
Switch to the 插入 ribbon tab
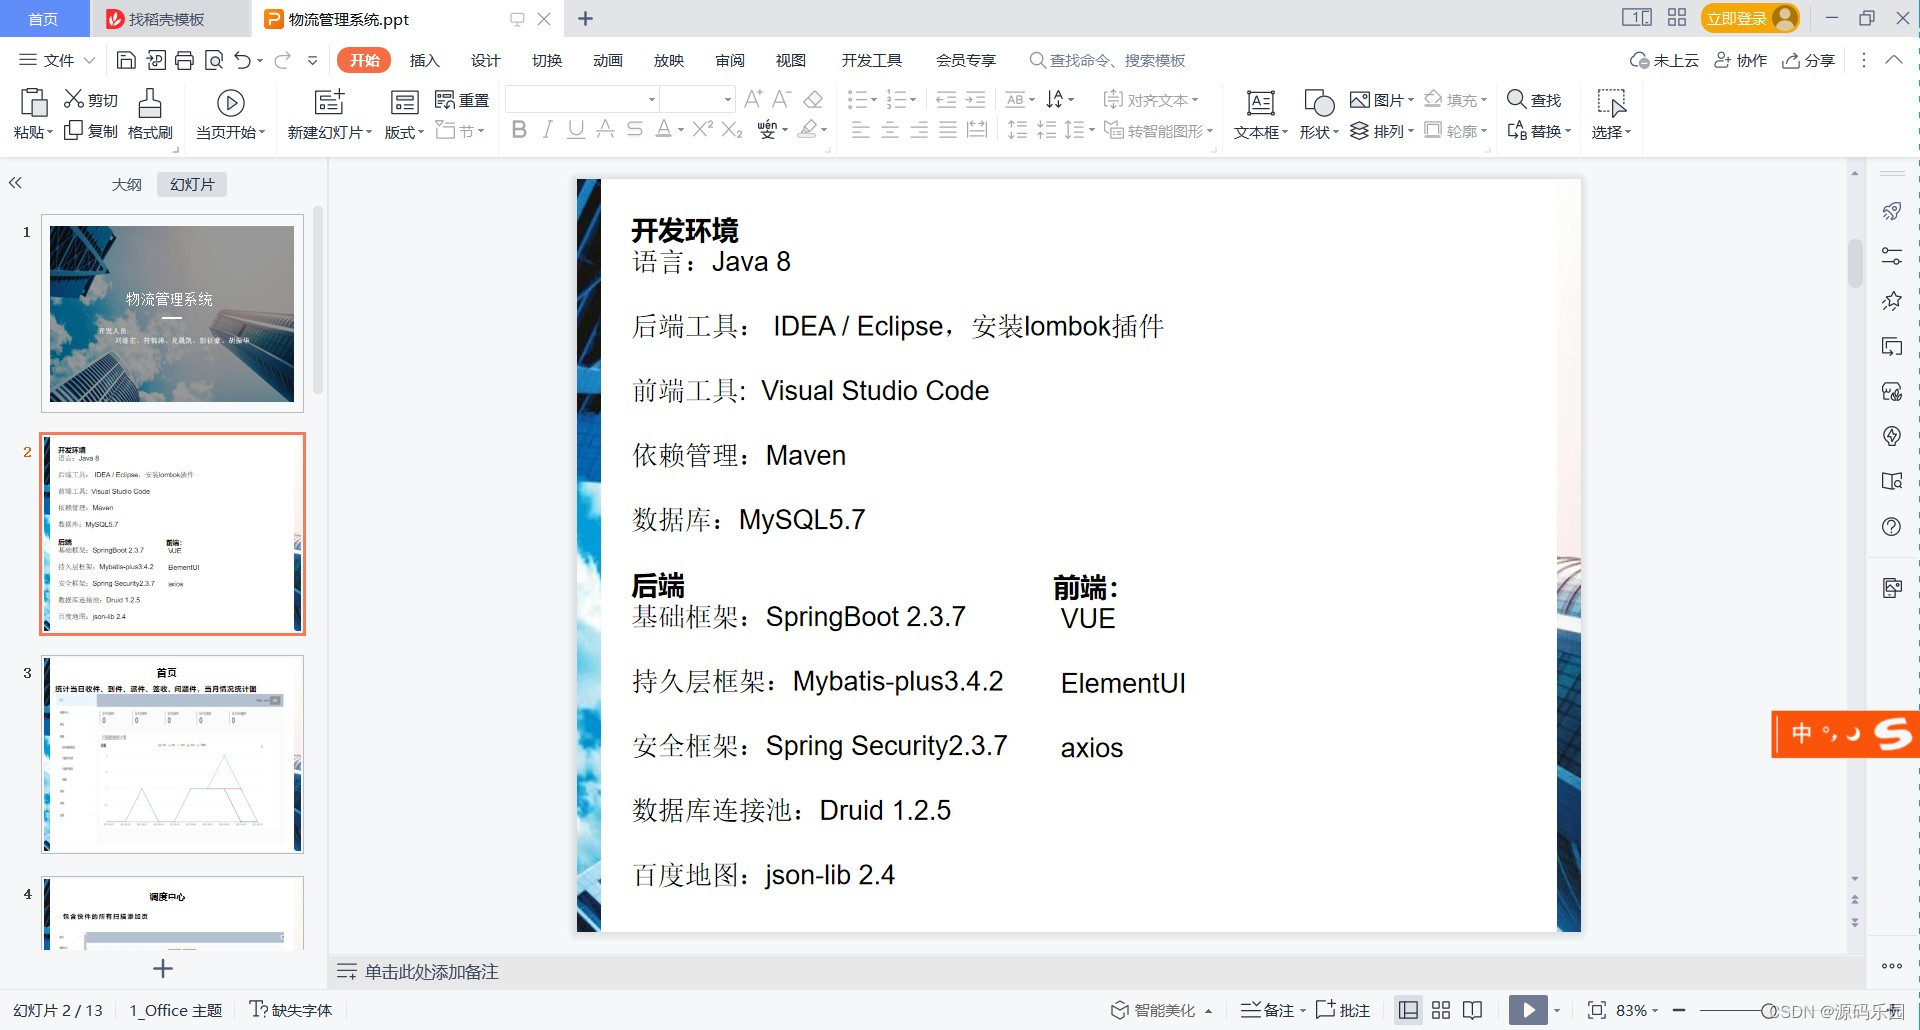coord(424,60)
